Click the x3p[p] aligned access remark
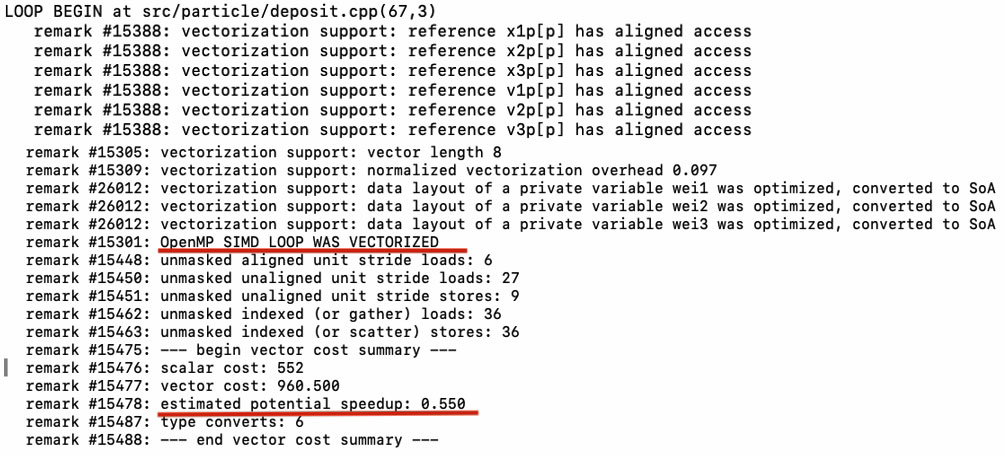Screen dimensions: 1004x457 pos(392,71)
